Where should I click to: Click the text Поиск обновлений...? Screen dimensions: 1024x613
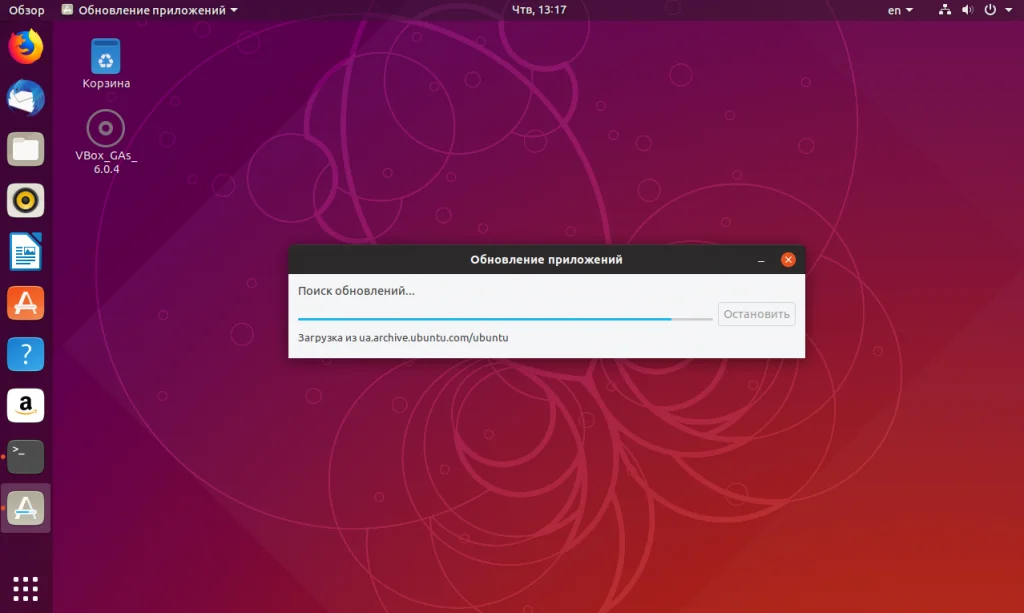point(356,291)
